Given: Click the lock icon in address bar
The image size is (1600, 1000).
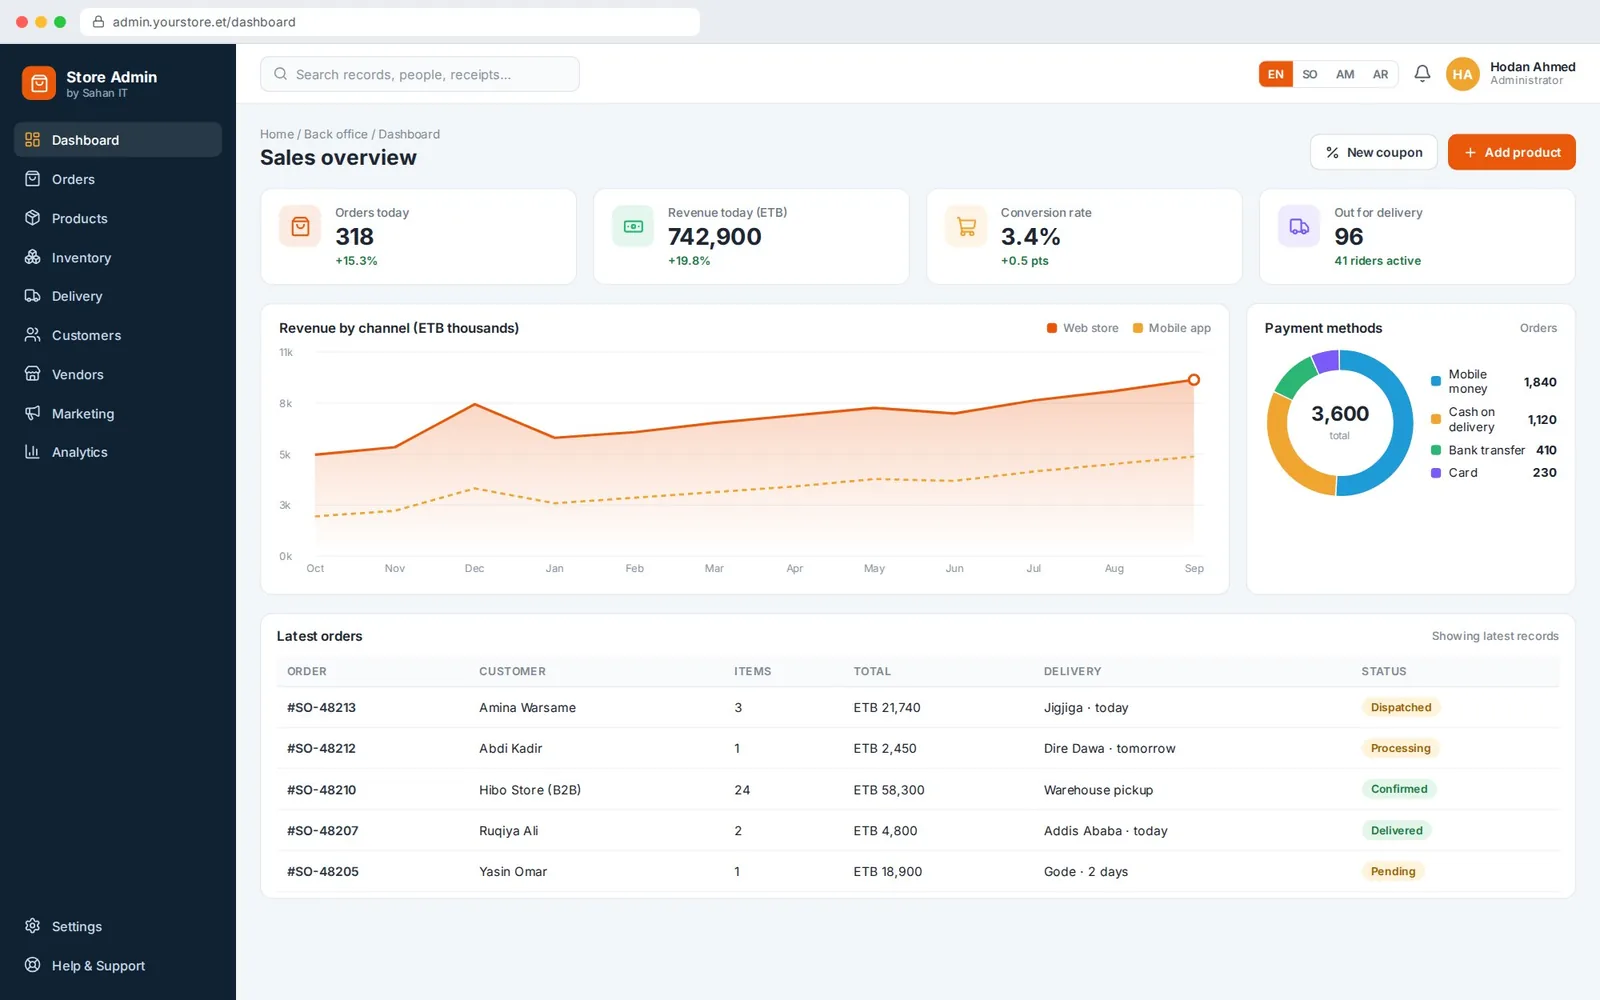Looking at the screenshot, I should [x=98, y=22].
